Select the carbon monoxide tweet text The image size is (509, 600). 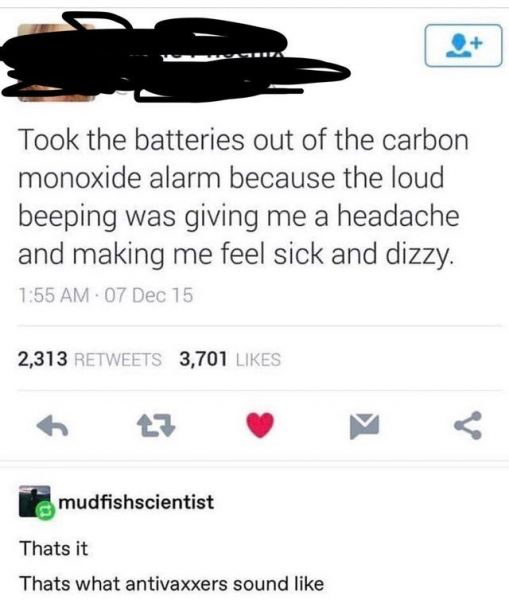243,197
